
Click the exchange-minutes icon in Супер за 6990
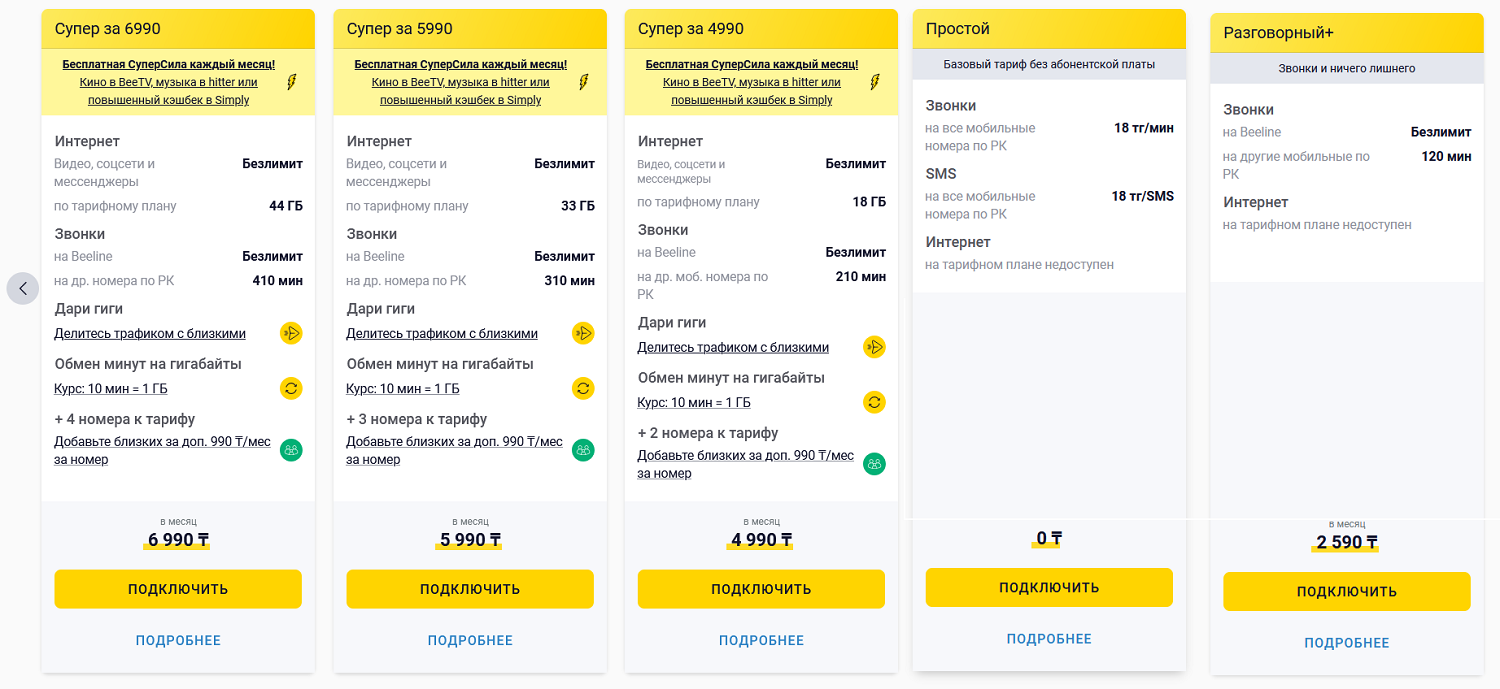291,388
